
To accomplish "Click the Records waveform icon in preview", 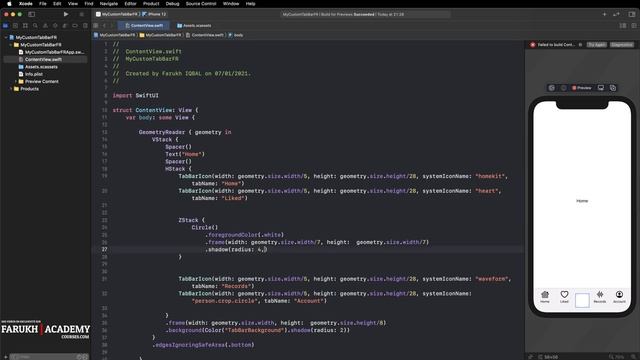I will click(600, 294).
